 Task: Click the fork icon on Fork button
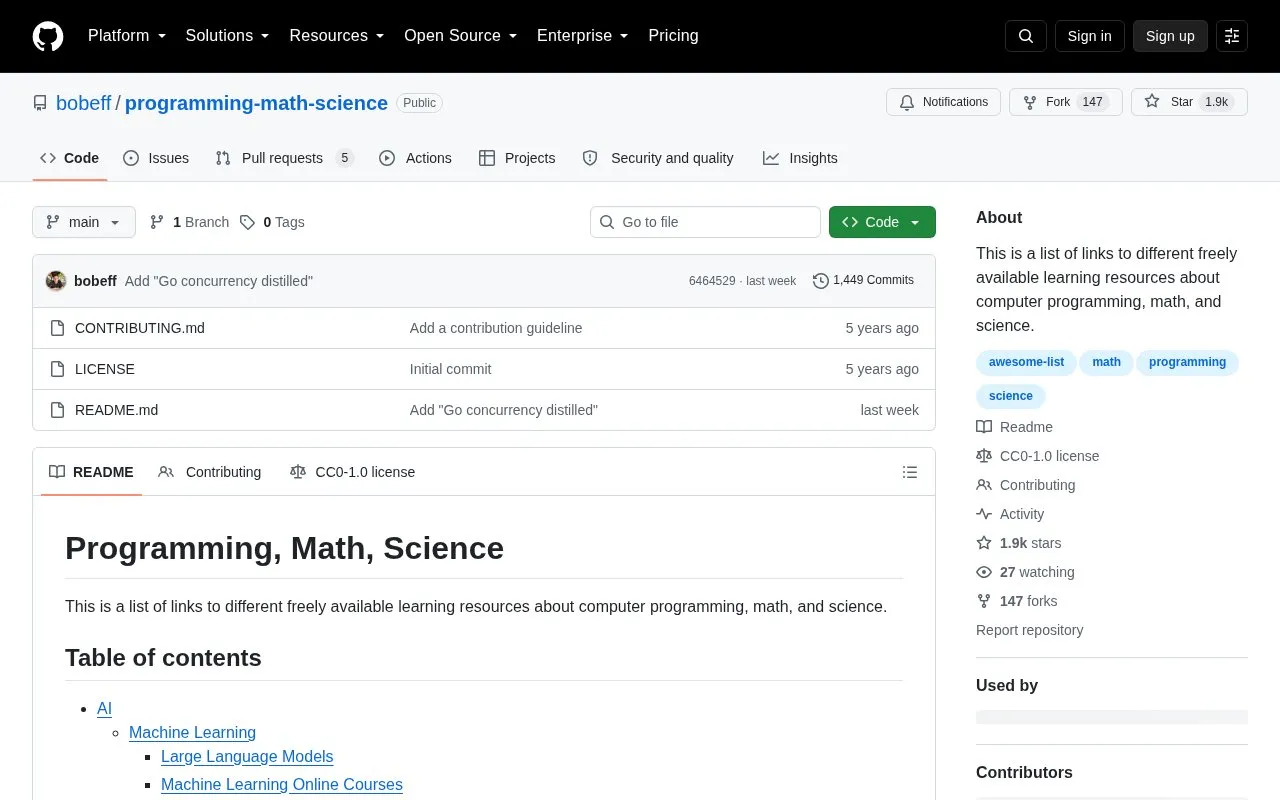1030,102
